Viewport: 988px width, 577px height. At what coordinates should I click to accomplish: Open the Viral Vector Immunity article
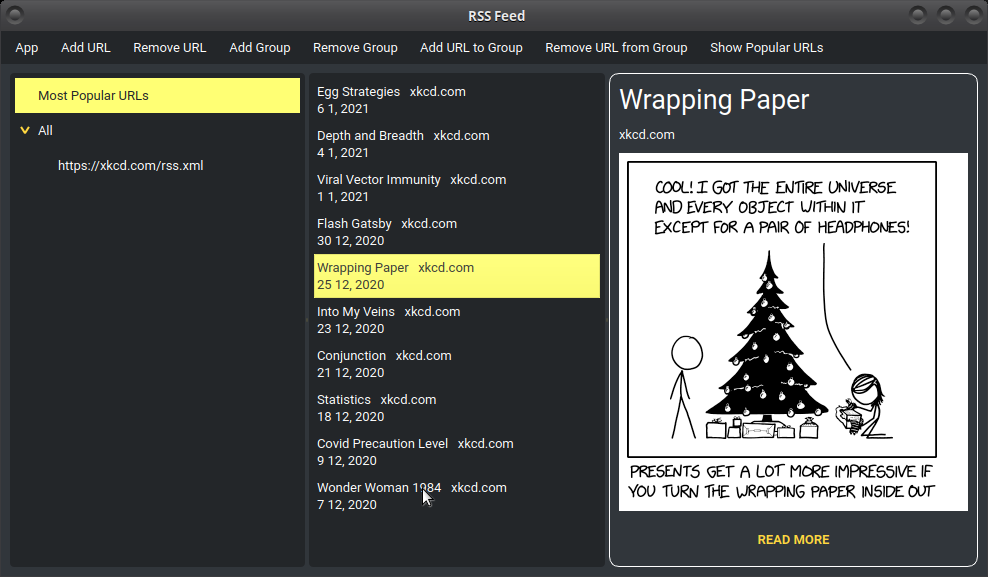(457, 188)
